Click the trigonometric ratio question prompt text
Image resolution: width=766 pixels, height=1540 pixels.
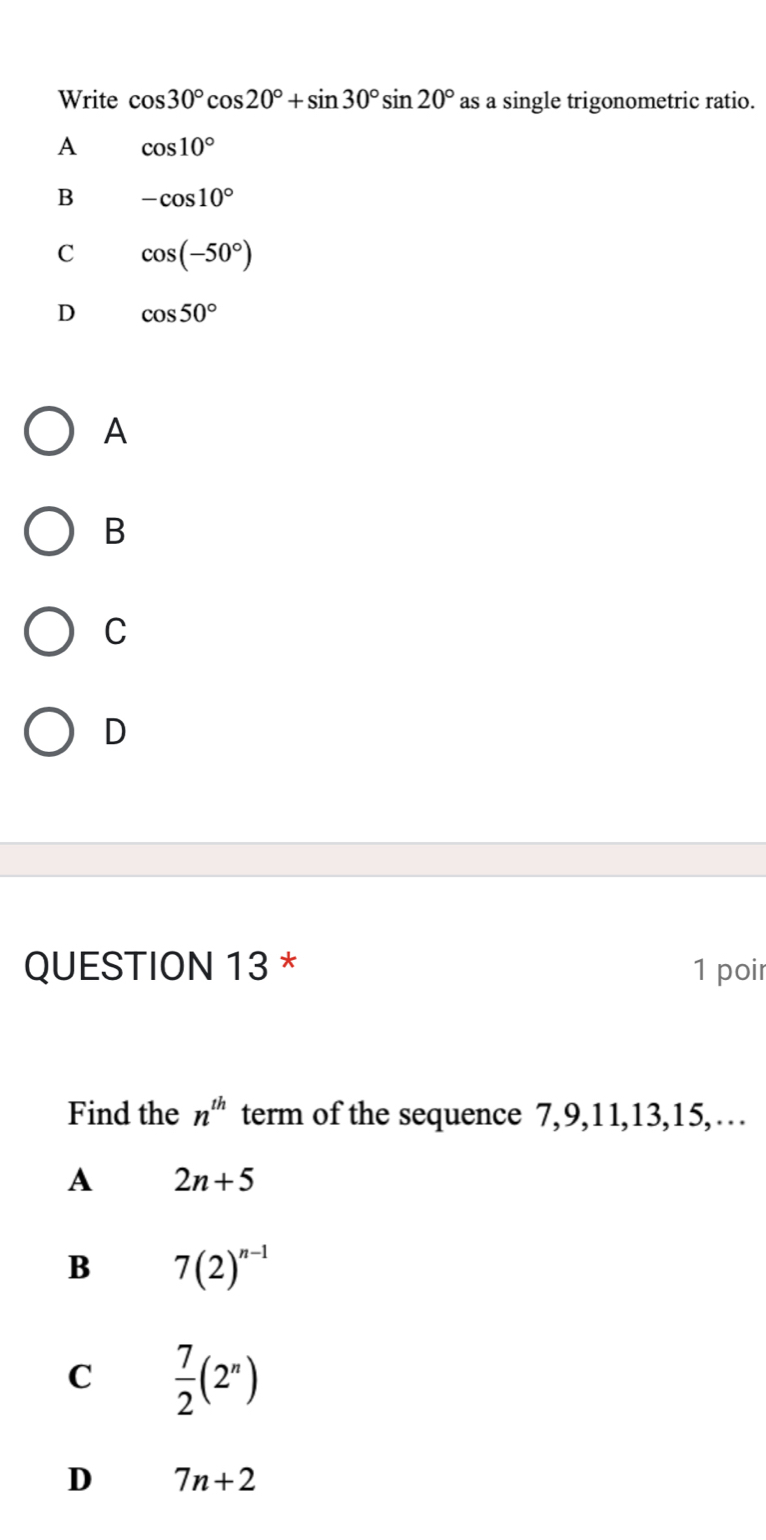pyautogui.click(x=405, y=101)
